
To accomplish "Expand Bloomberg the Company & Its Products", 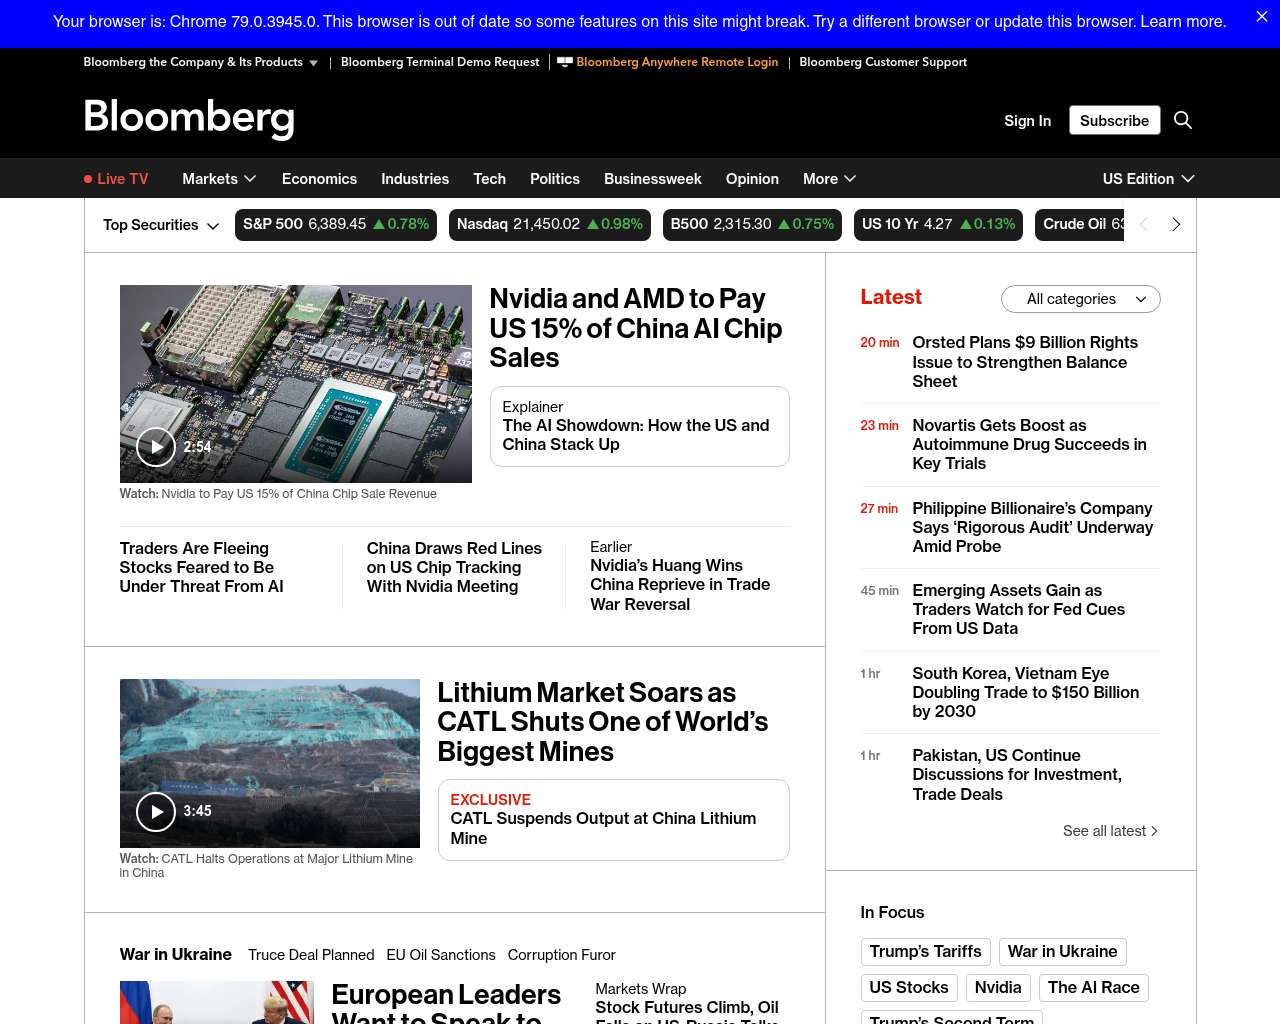I will 200,62.
